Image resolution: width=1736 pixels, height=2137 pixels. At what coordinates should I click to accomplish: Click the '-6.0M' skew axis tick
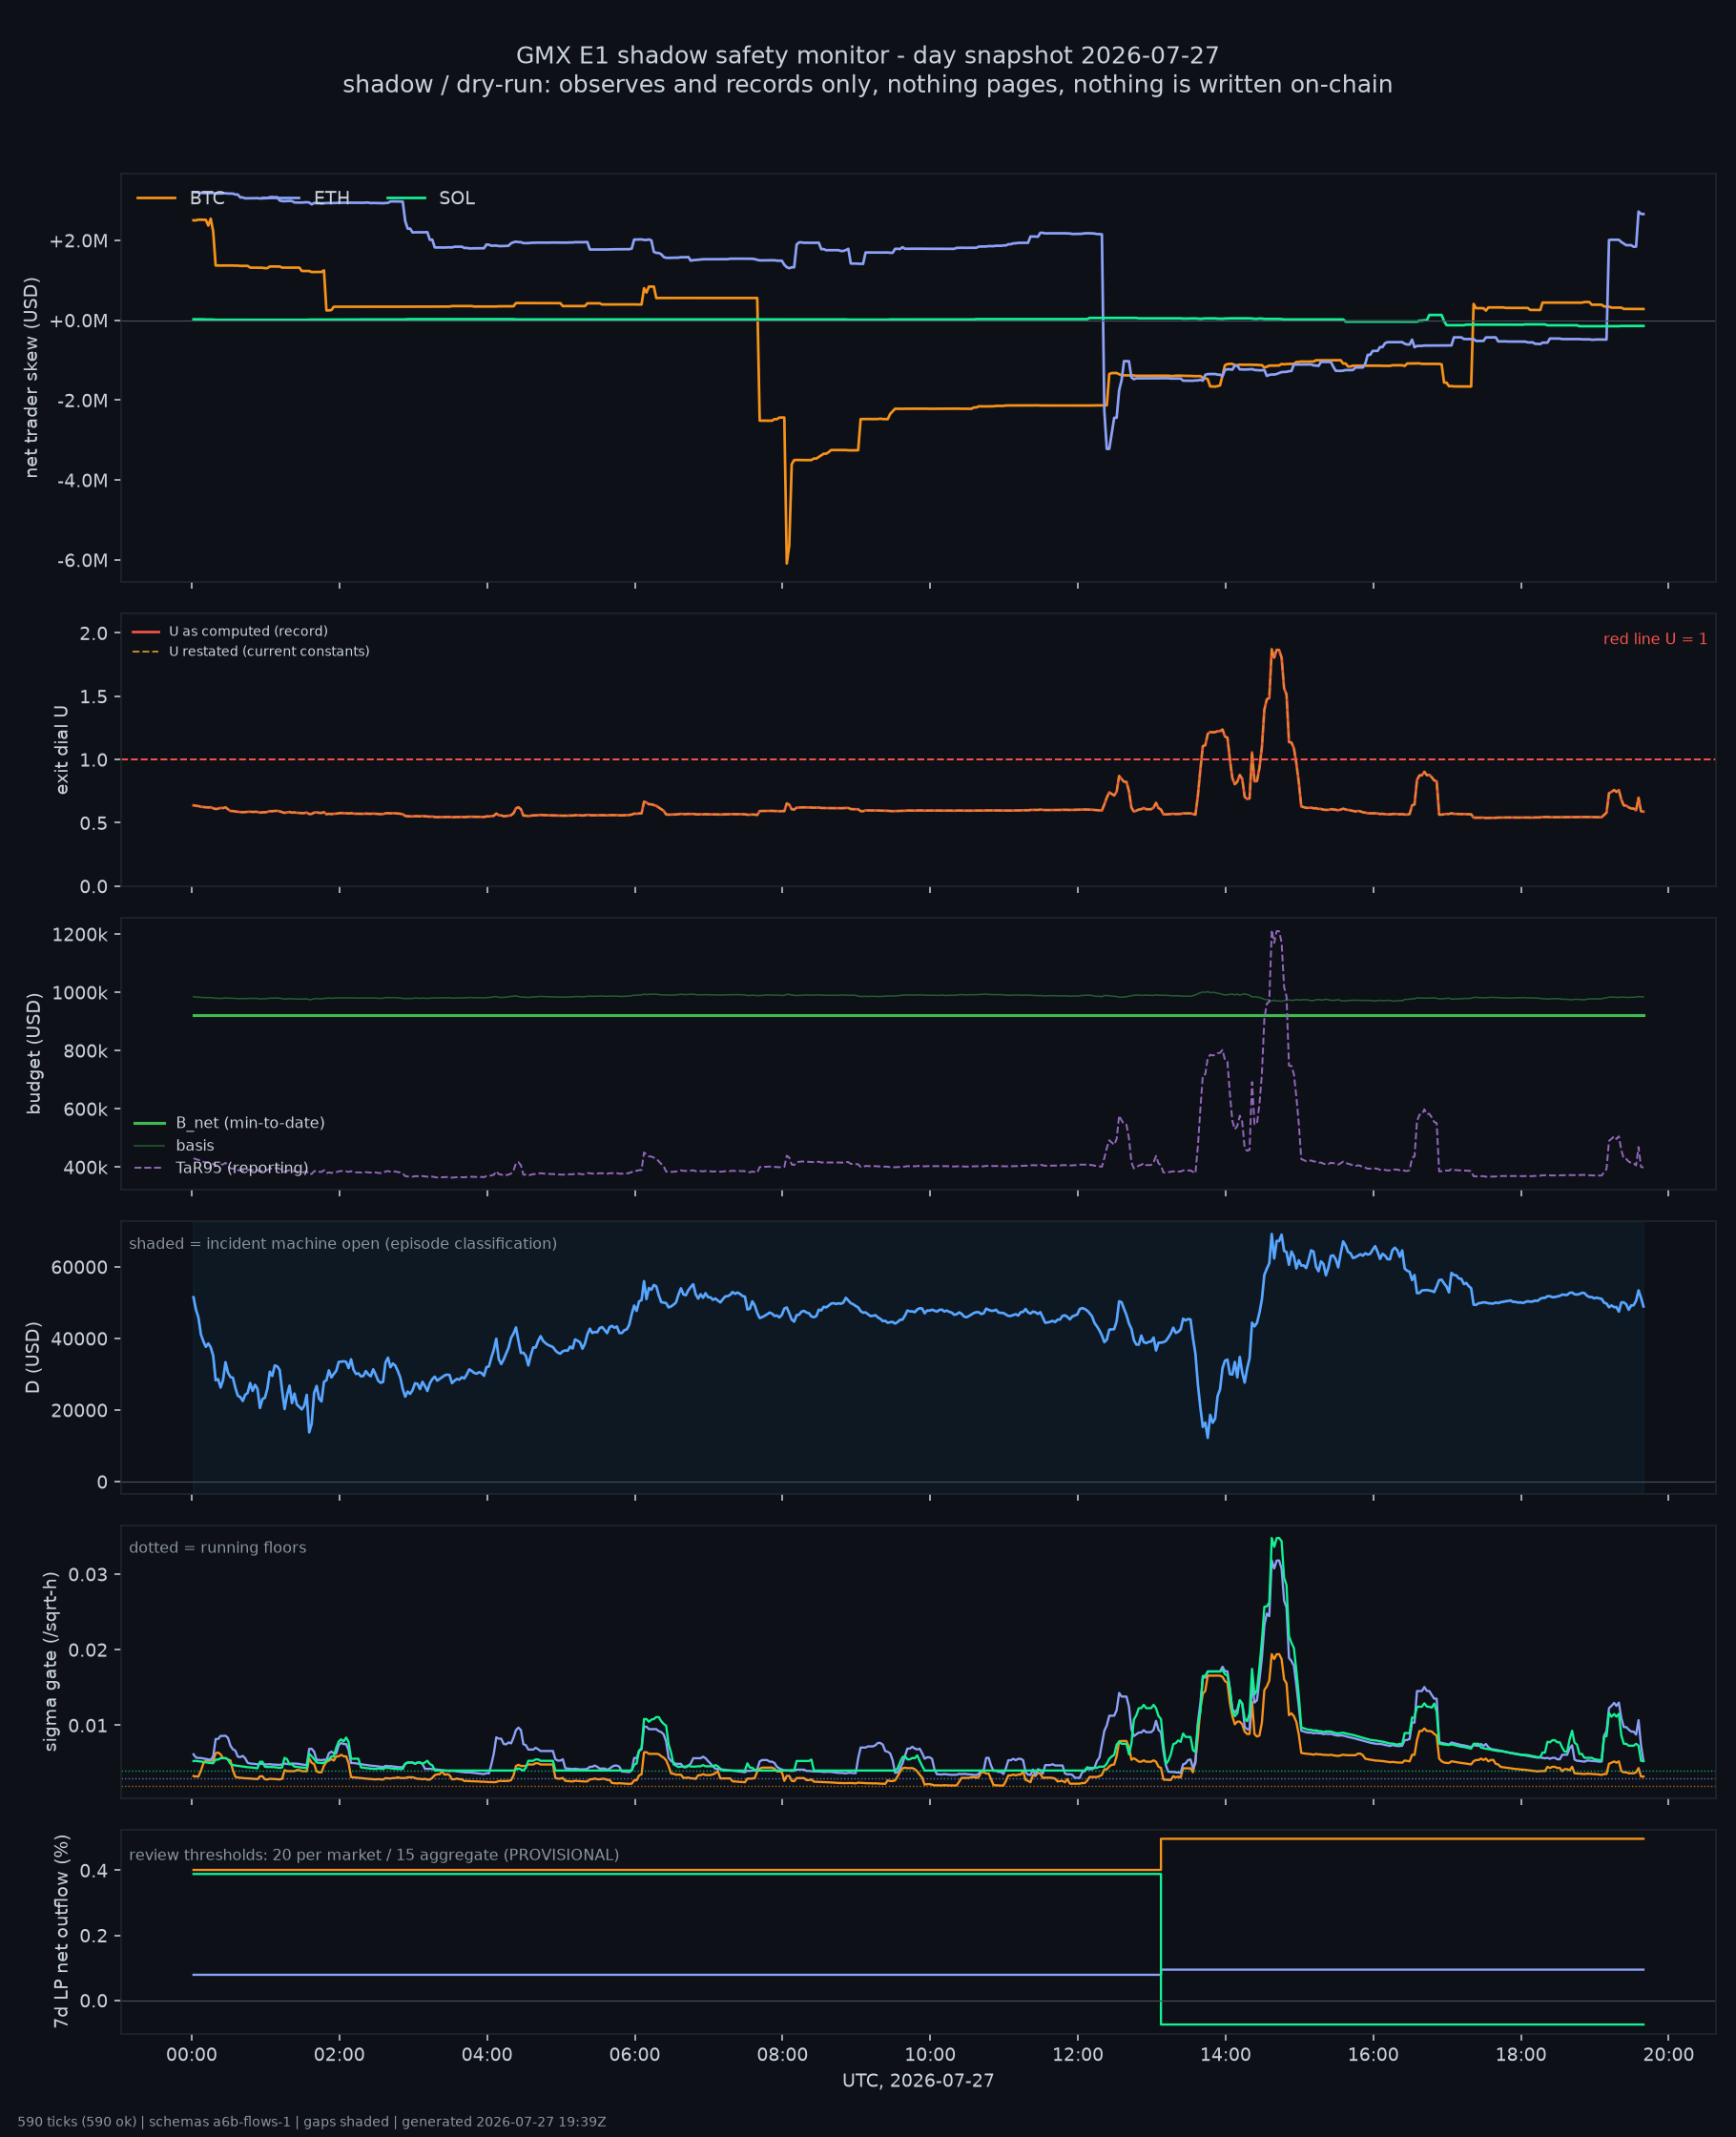pos(82,560)
